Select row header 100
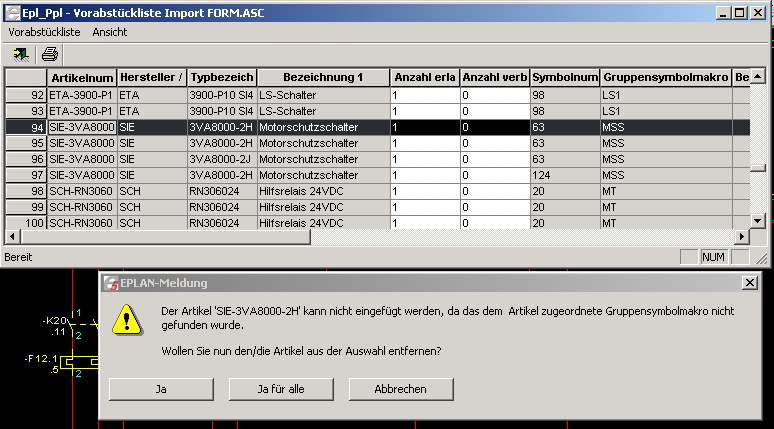Image resolution: width=774 pixels, height=429 pixels. (26, 223)
